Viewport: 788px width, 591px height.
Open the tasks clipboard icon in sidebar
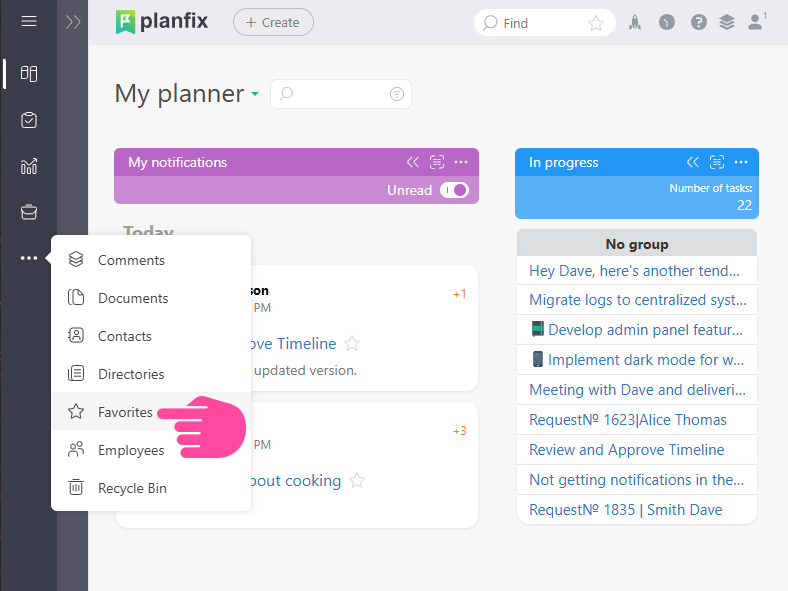click(28, 120)
